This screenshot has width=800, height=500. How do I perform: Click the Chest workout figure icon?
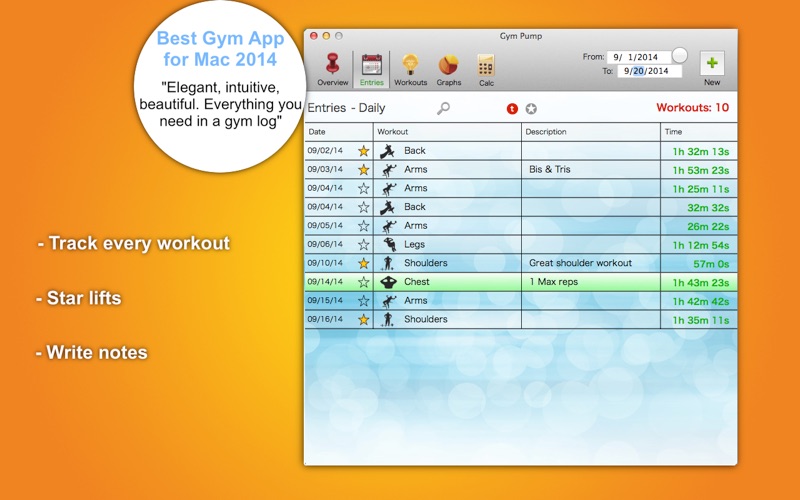(389, 282)
